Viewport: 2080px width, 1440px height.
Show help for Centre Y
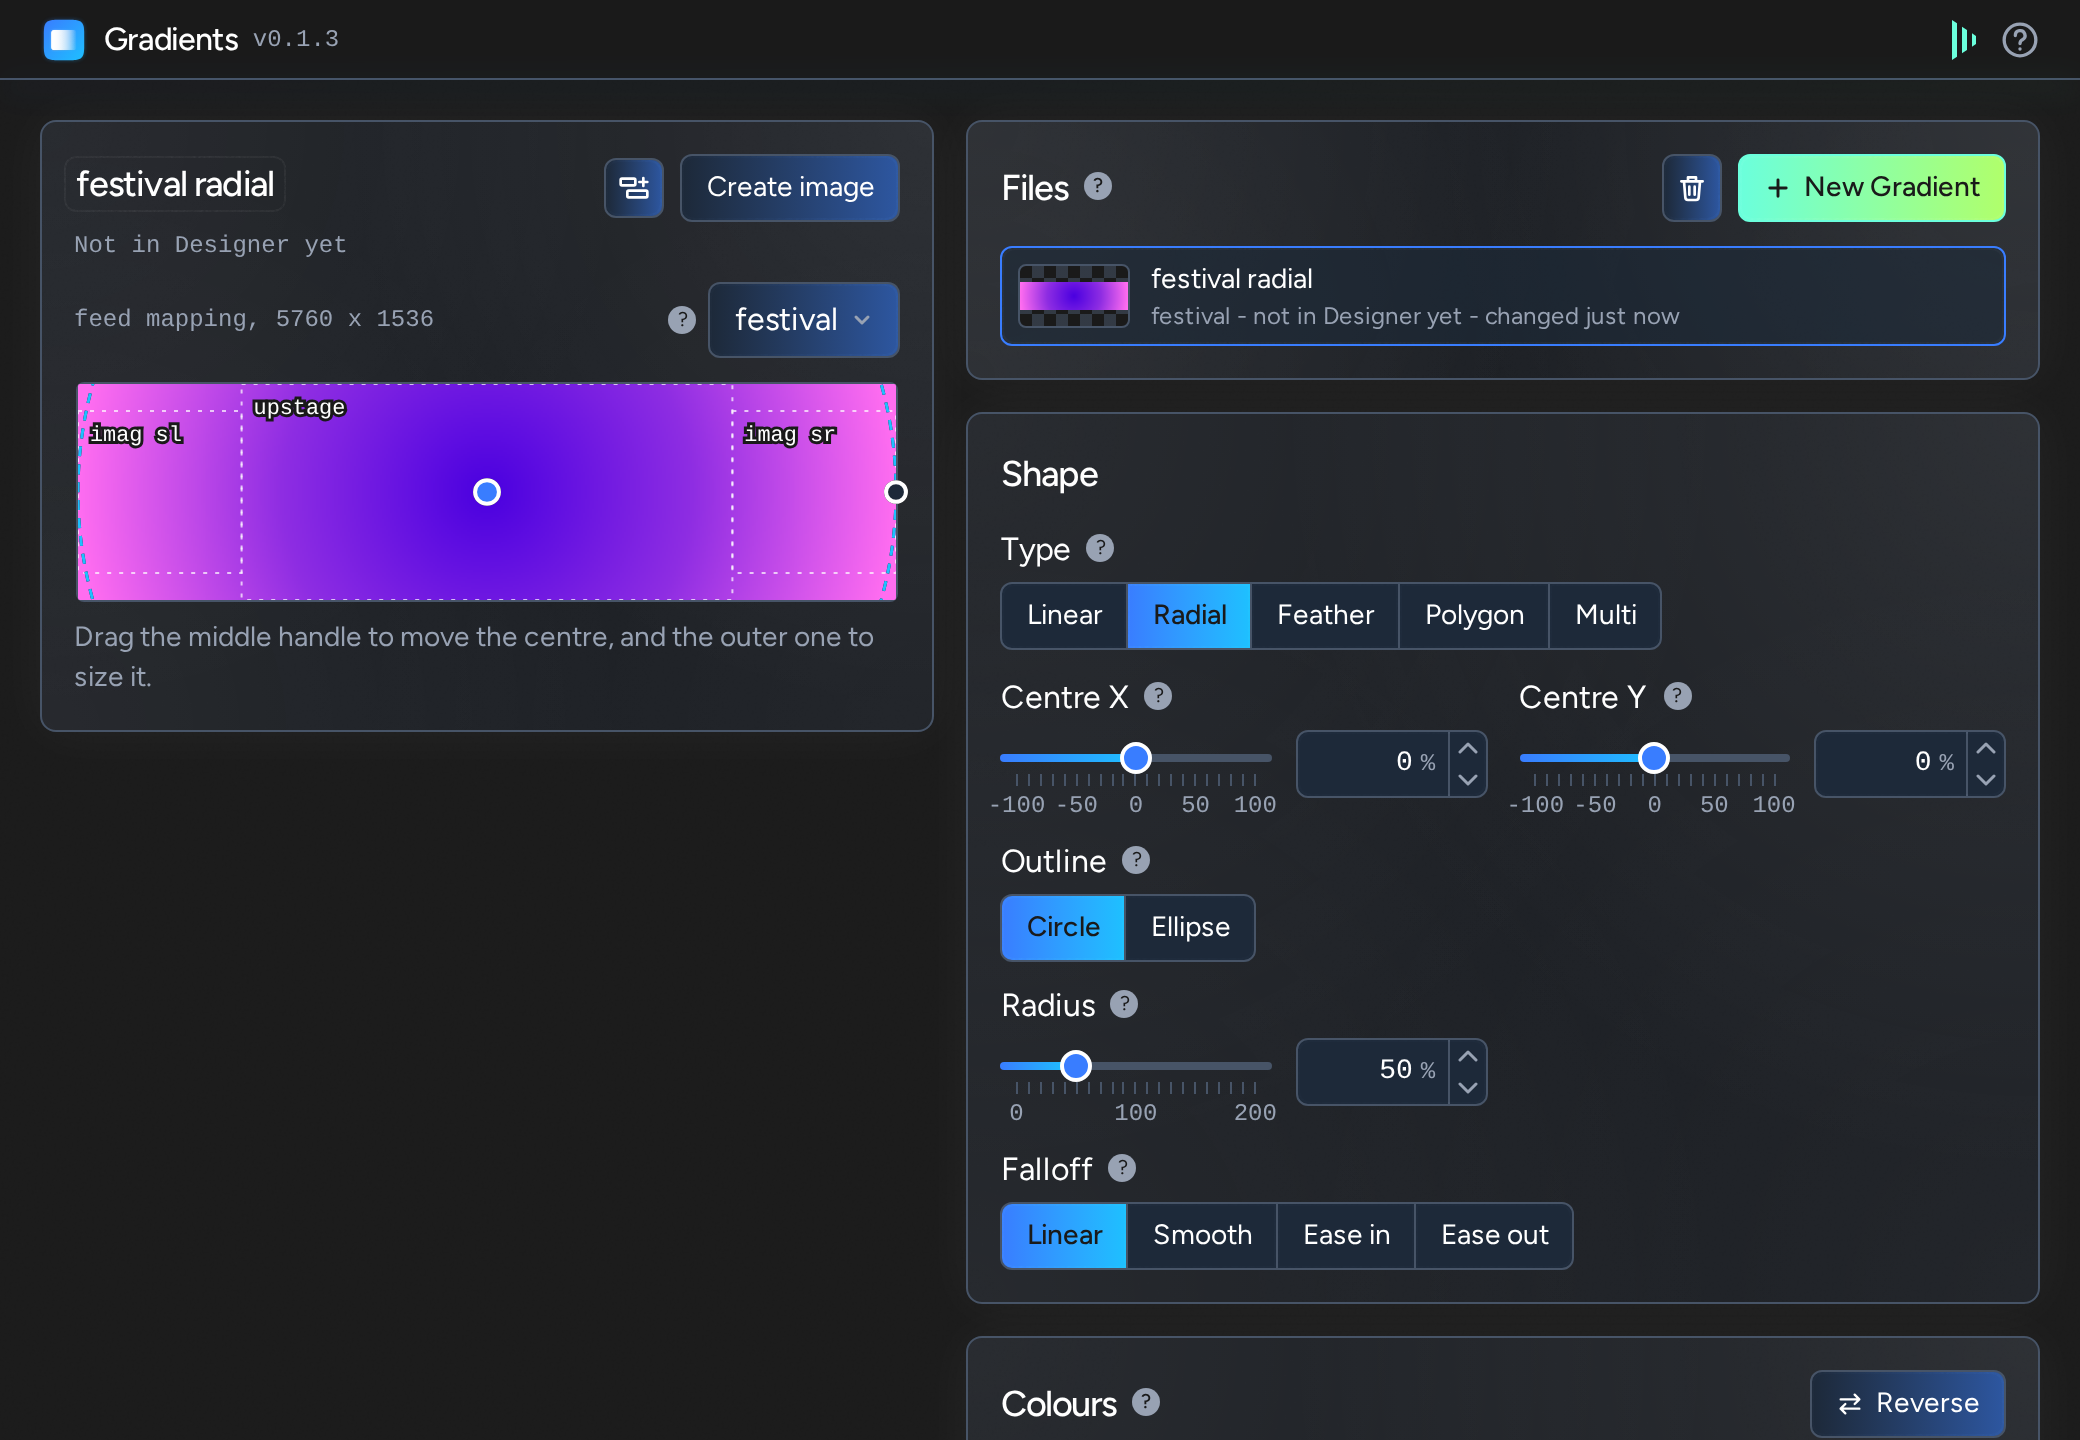click(1677, 696)
